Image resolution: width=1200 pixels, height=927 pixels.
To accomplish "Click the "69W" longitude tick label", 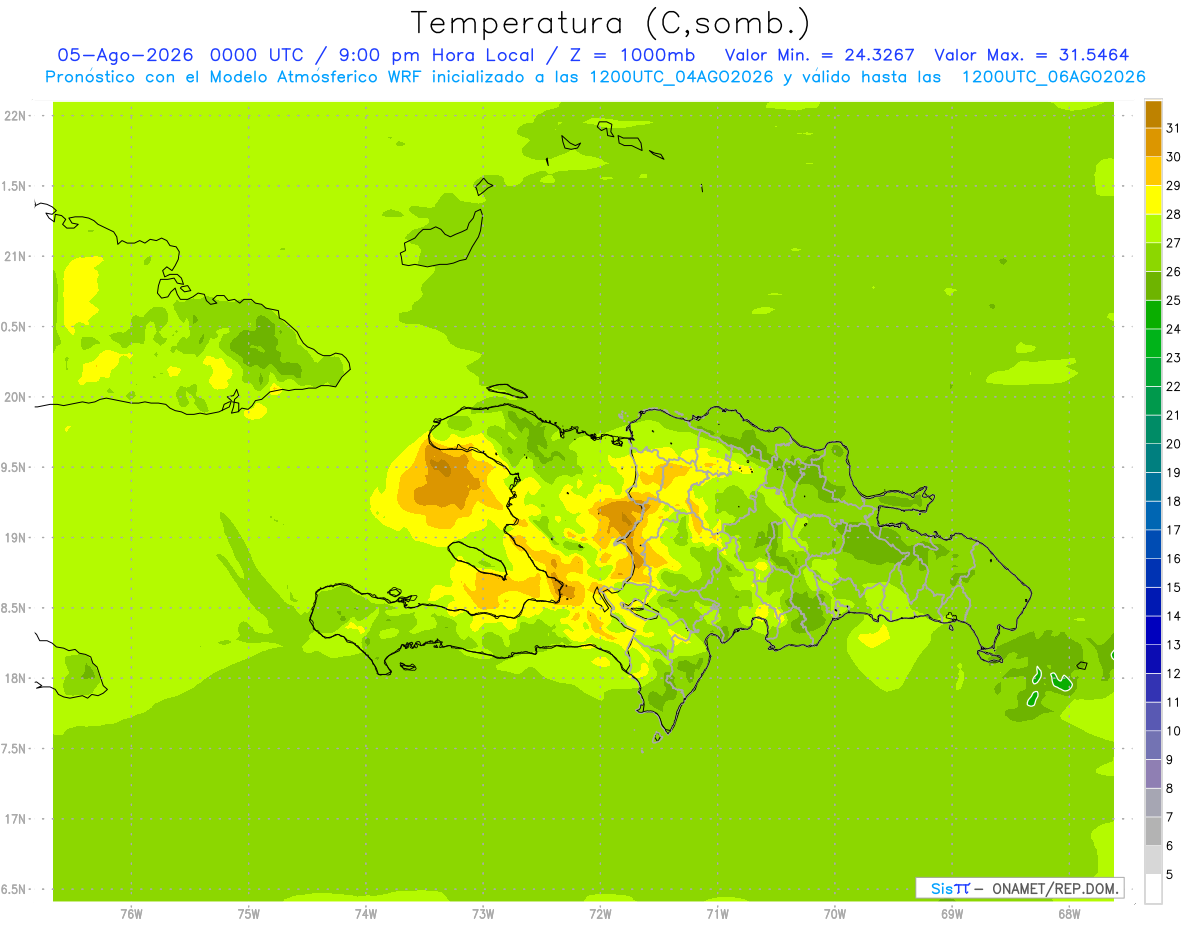I will (951, 914).
